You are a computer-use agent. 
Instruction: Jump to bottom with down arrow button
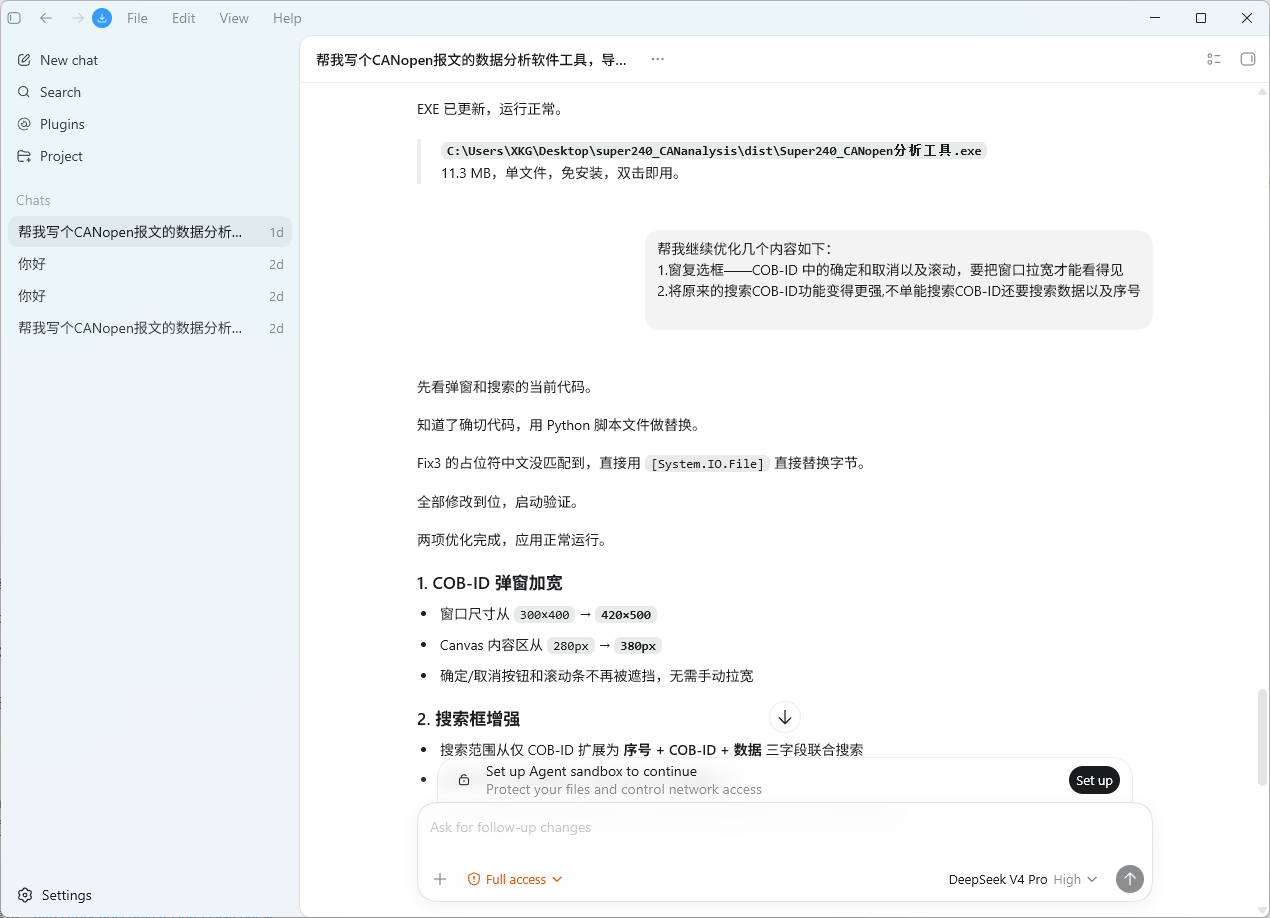point(785,717)
